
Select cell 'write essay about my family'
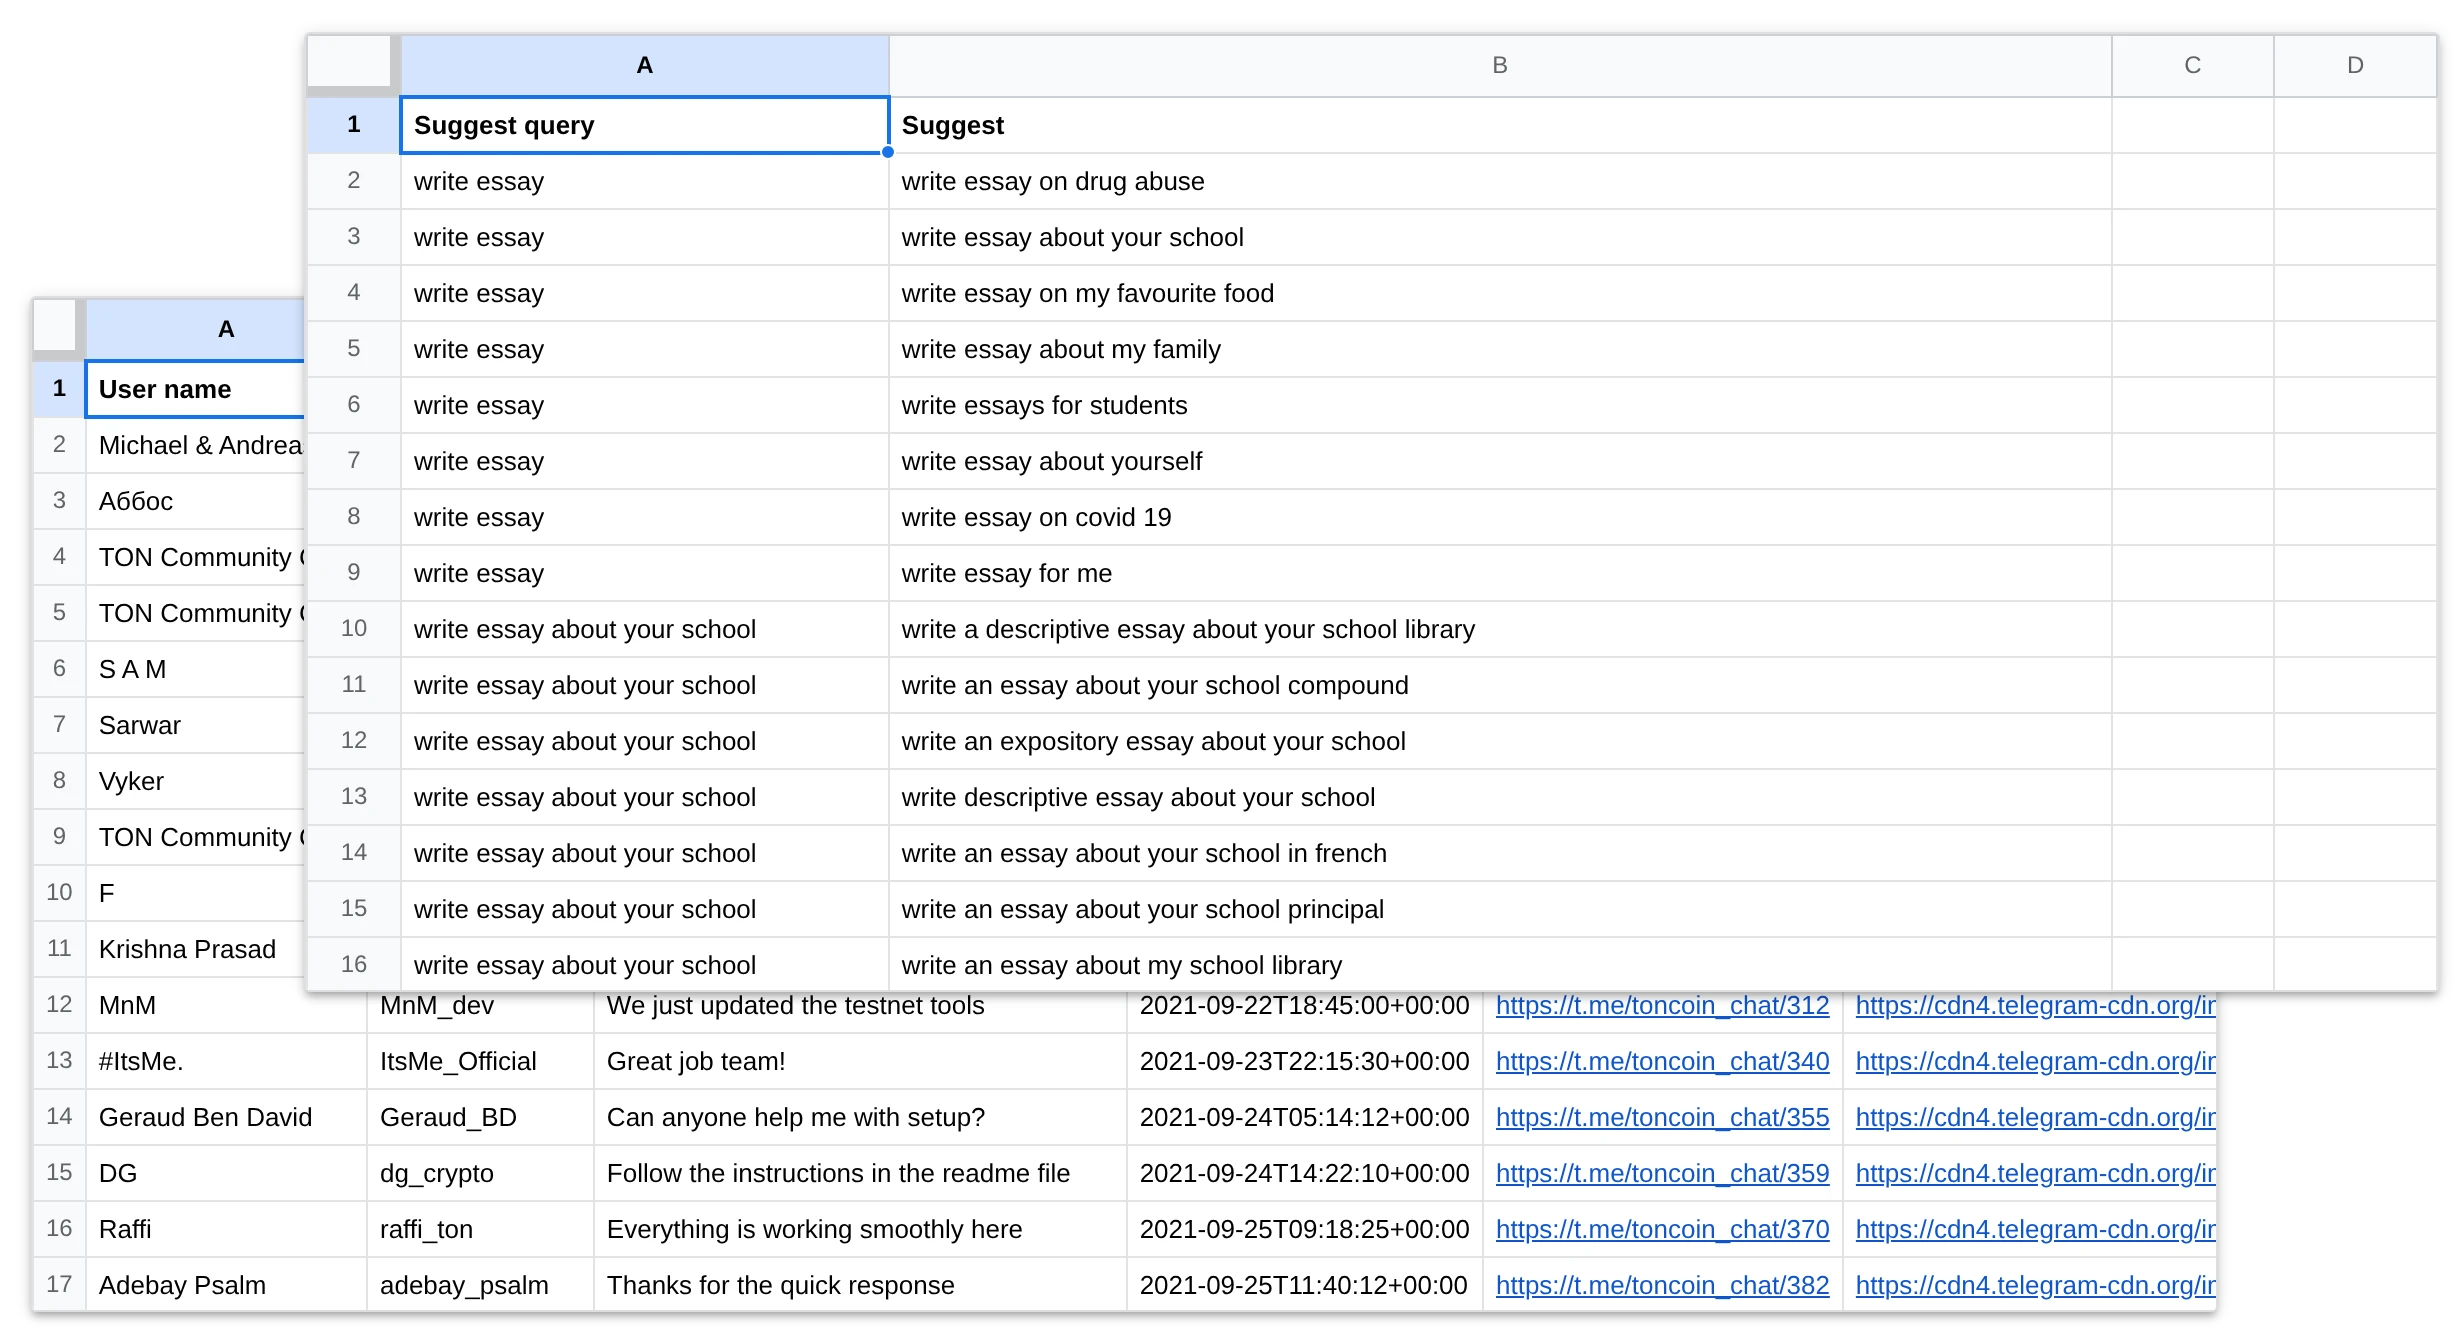click(x=1500, y=349)
